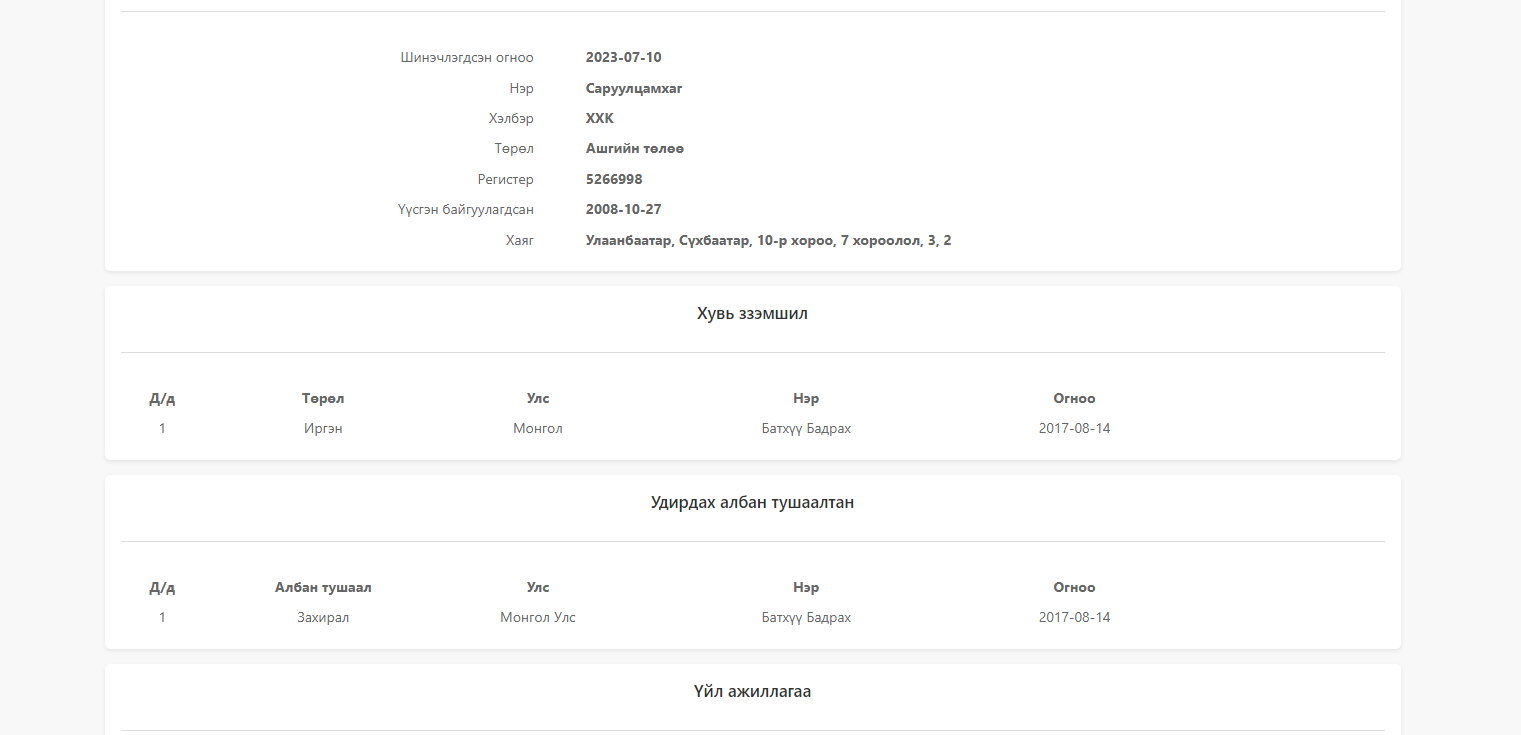Click Батхүү Бадрах in the officers table

pyautogui.click(x=806, y=618)
